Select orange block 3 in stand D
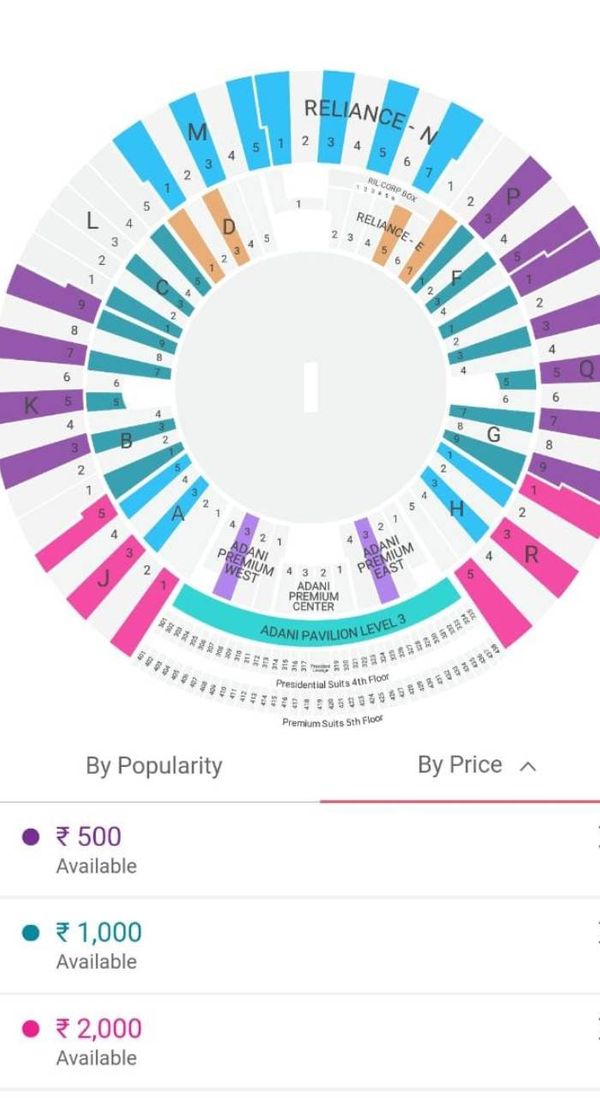 tap(227, 228)
